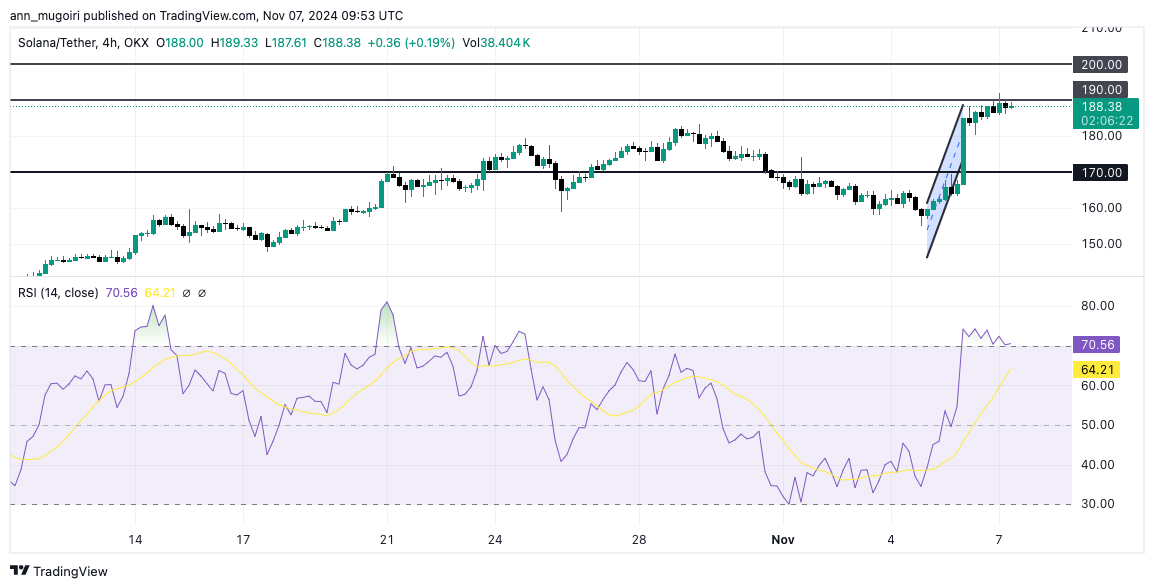Click the 4h interval in chart title

click(112, 43)
